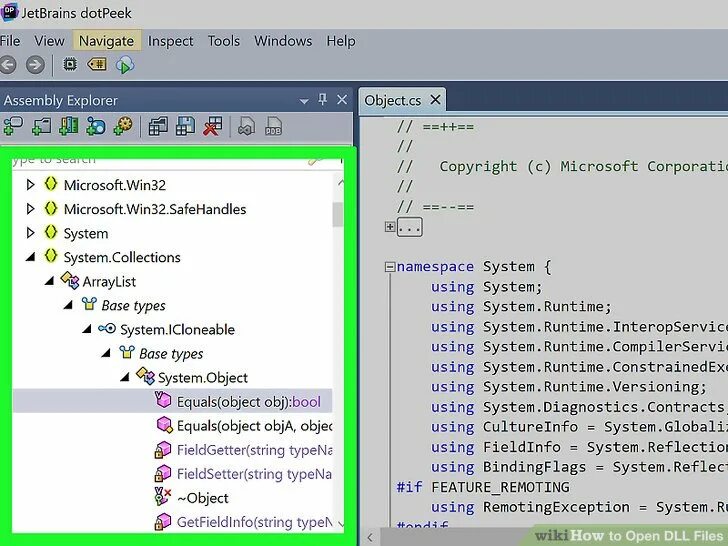Image resolution: width=728 pixels, height=546 pixels.
Task: Collapse the namespace System code block
Action: [x=390, y=266]
